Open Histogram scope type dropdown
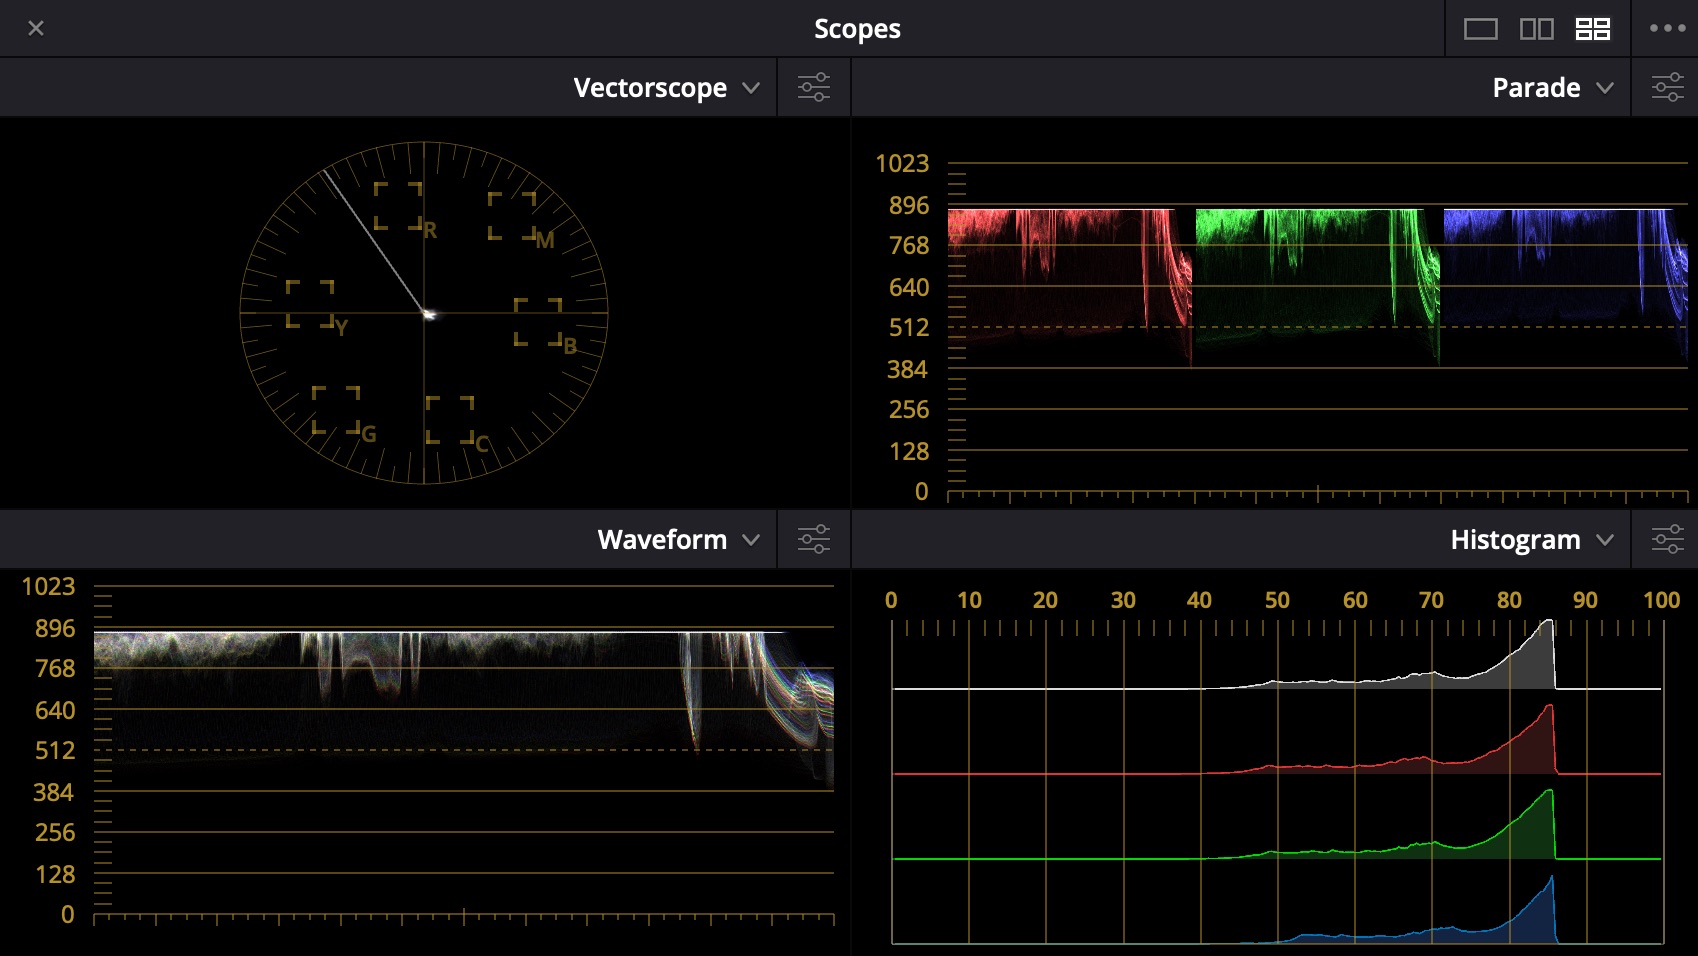 [1532, 540]
